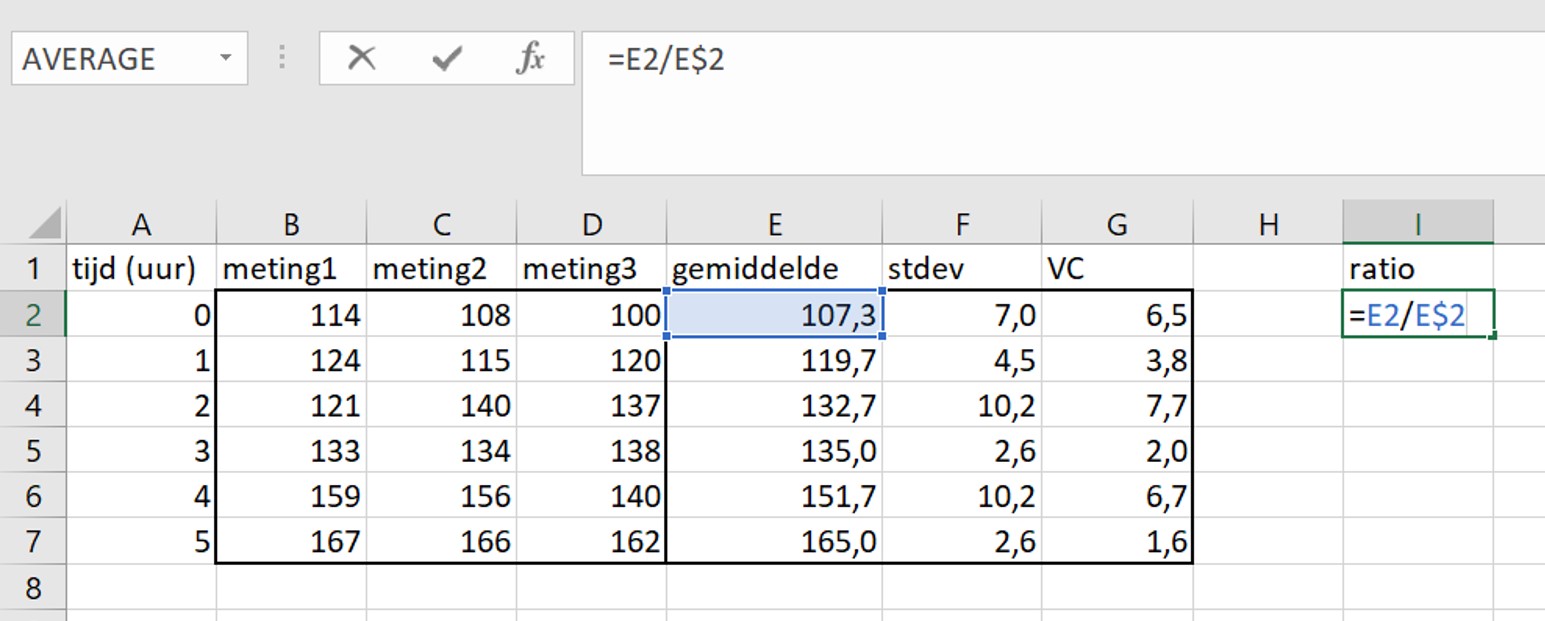Click inside the Name Box showing AVERAGE
The width and height of the screenshot is (1545, 621).
(x=110, y=59)
